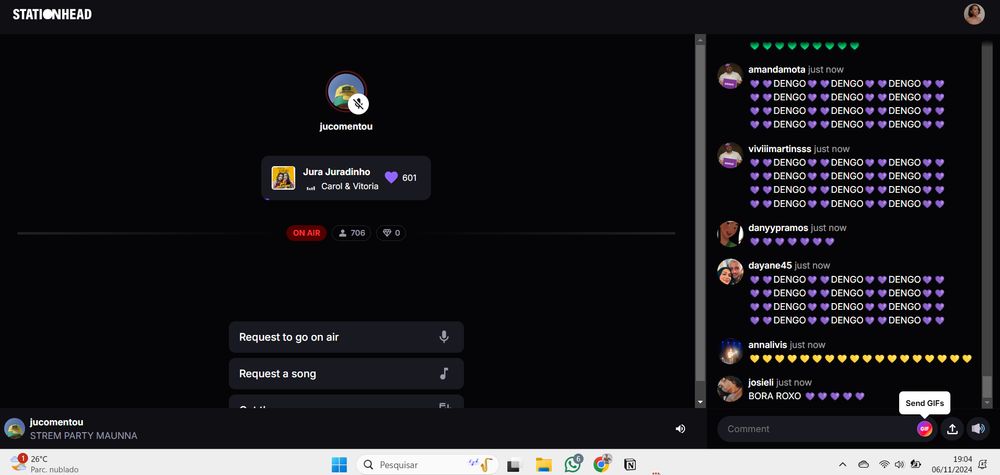This screenshot has width=1000, height=475.
Task: Open Windows Start menu
Action: (339, 464)
